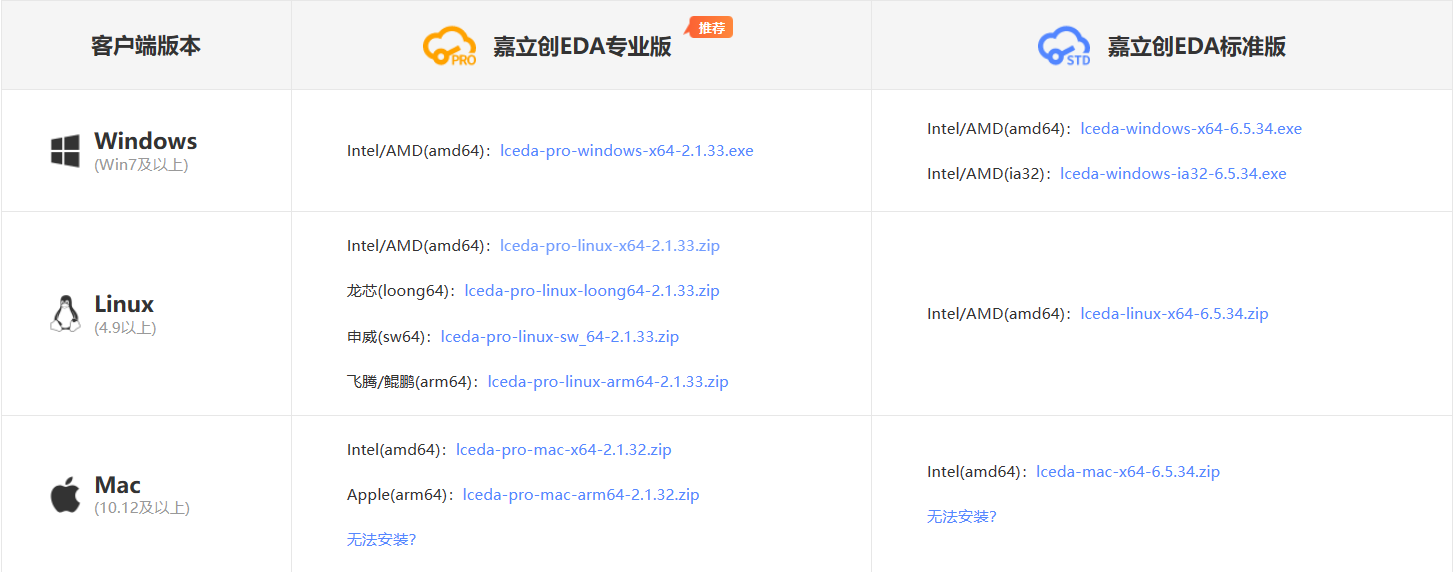Download the loong64 Linux pro zip
1453x572 pixels.
pos(592,291)
